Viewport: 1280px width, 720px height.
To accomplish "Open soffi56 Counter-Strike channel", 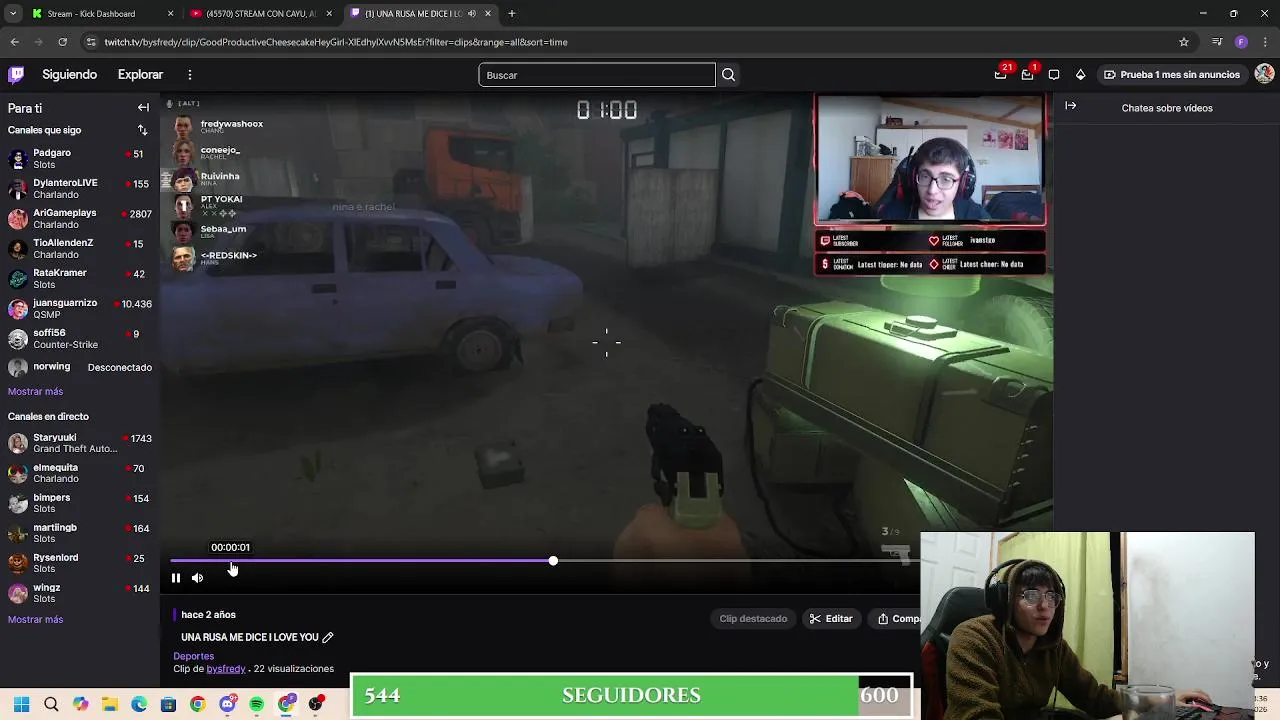I will tap(80, 338).
